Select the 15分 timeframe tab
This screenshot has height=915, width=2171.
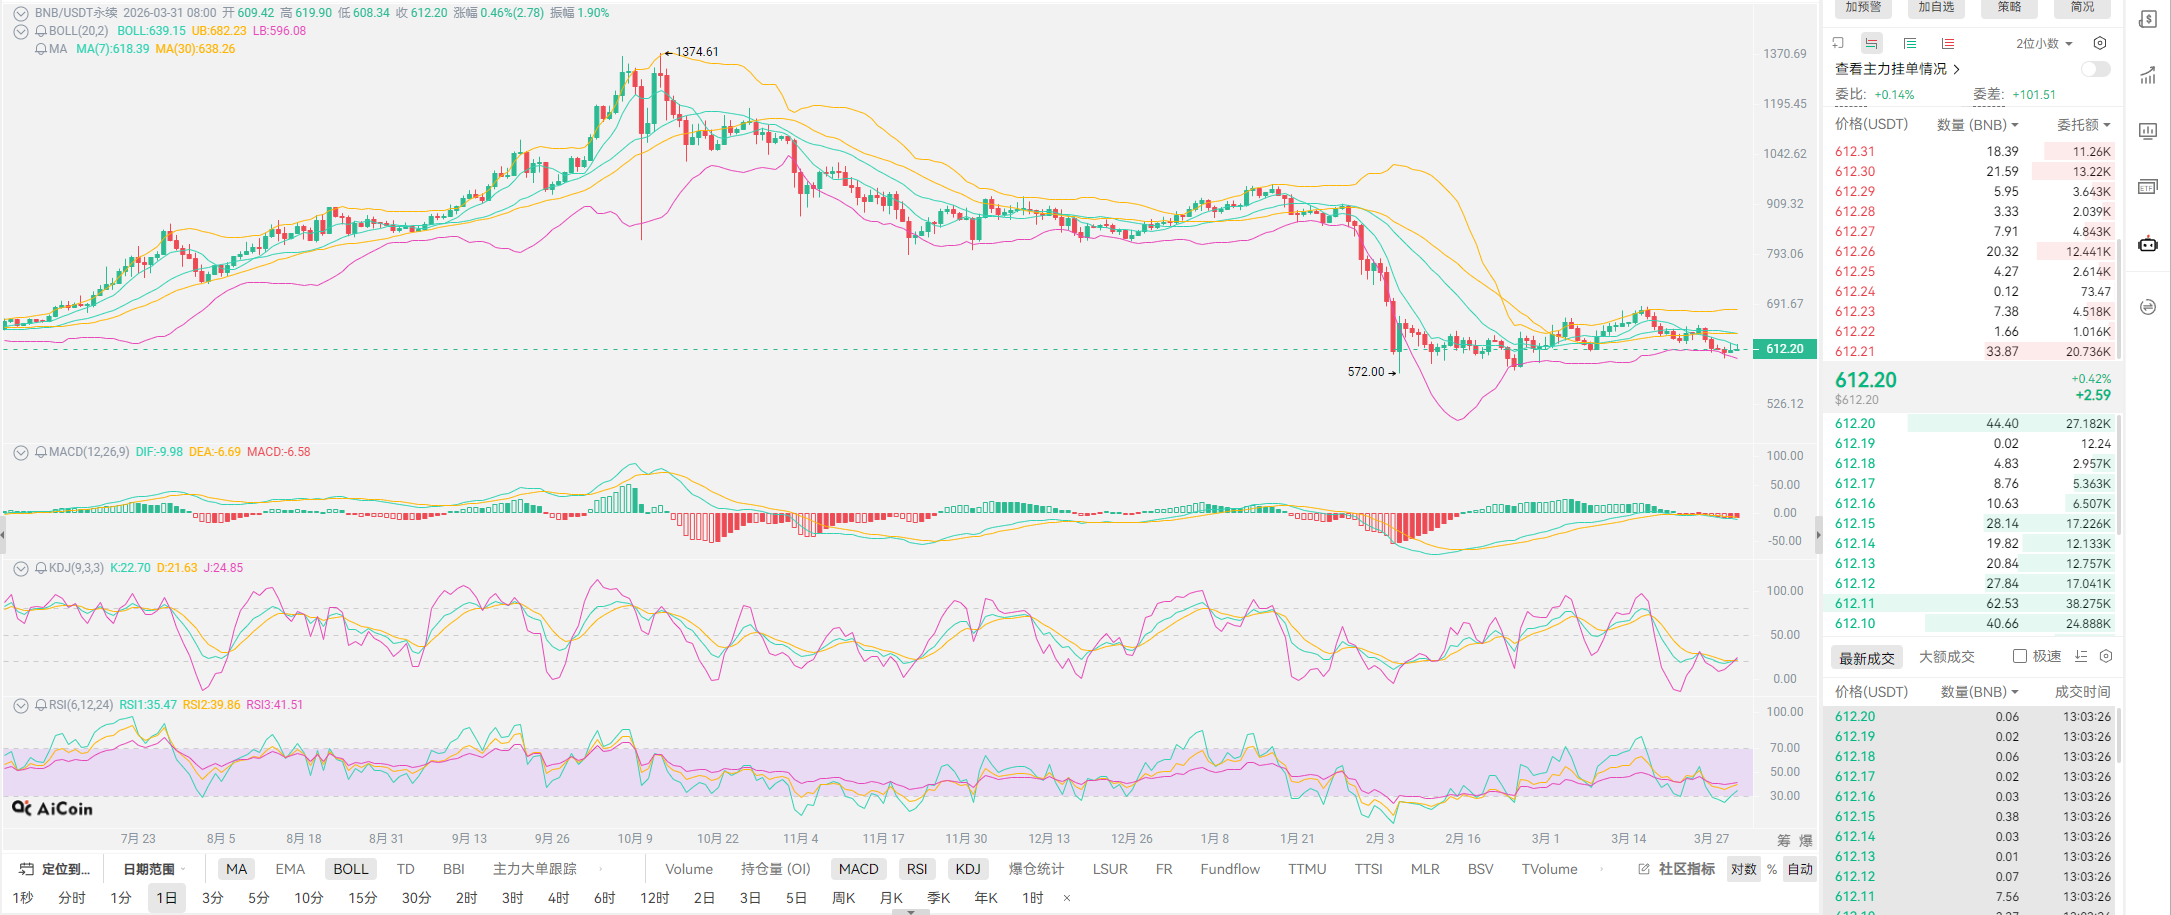click(362, 898)
